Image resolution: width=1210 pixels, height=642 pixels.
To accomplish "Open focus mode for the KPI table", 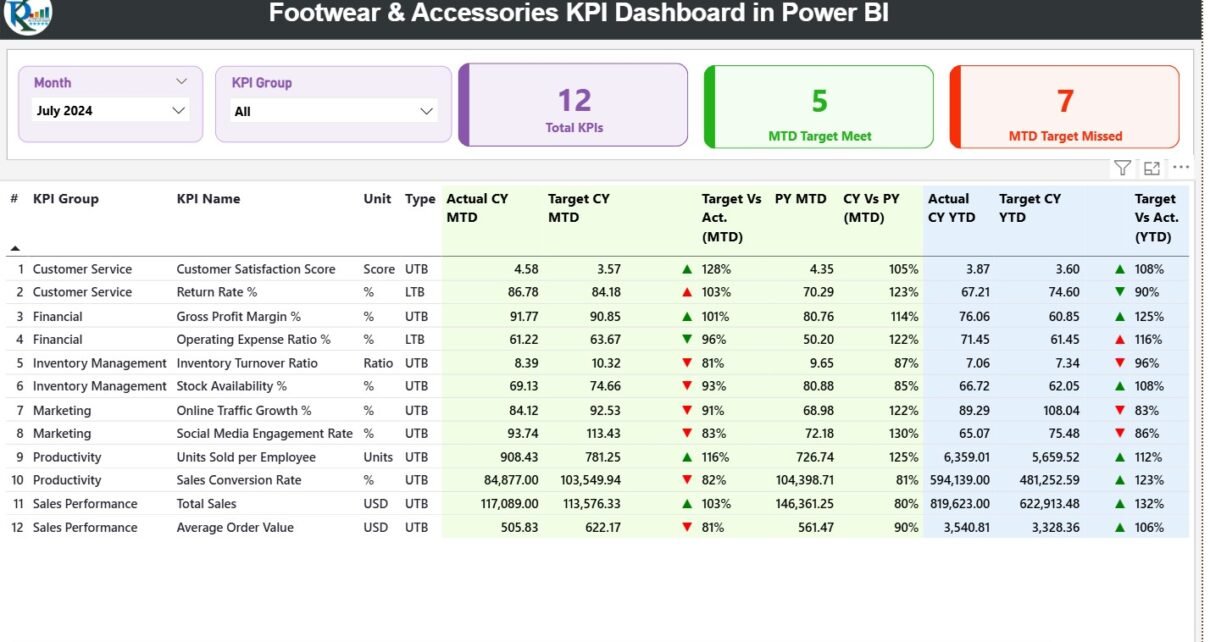I will tap(1152, 168).
